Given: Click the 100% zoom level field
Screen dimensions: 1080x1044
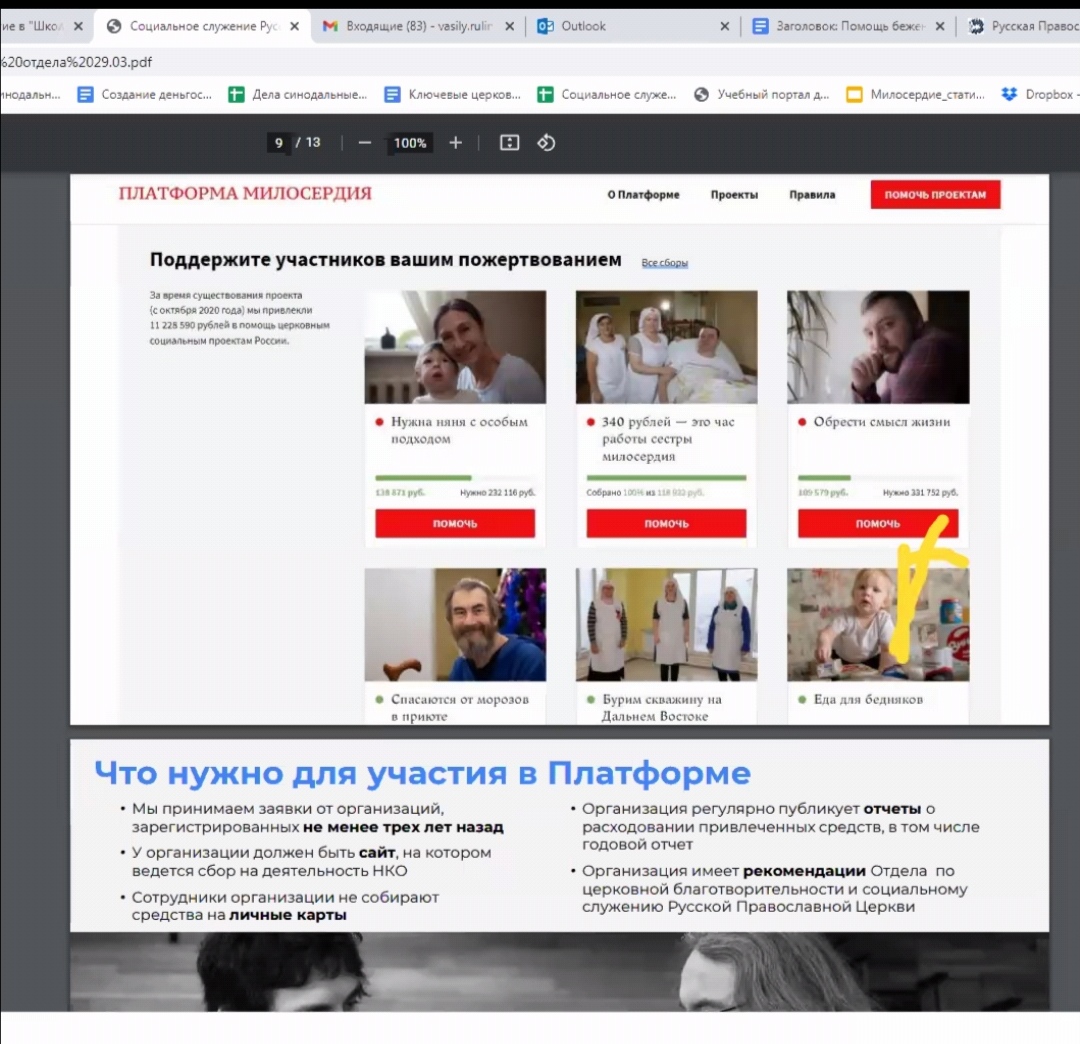Looking at the screenshot, I should click(410, 143).
